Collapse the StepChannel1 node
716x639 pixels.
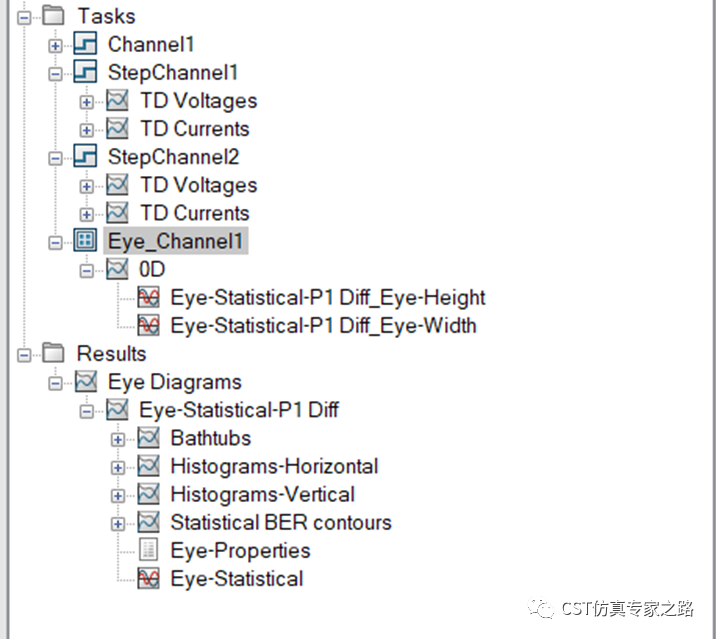tap(54, 74)
